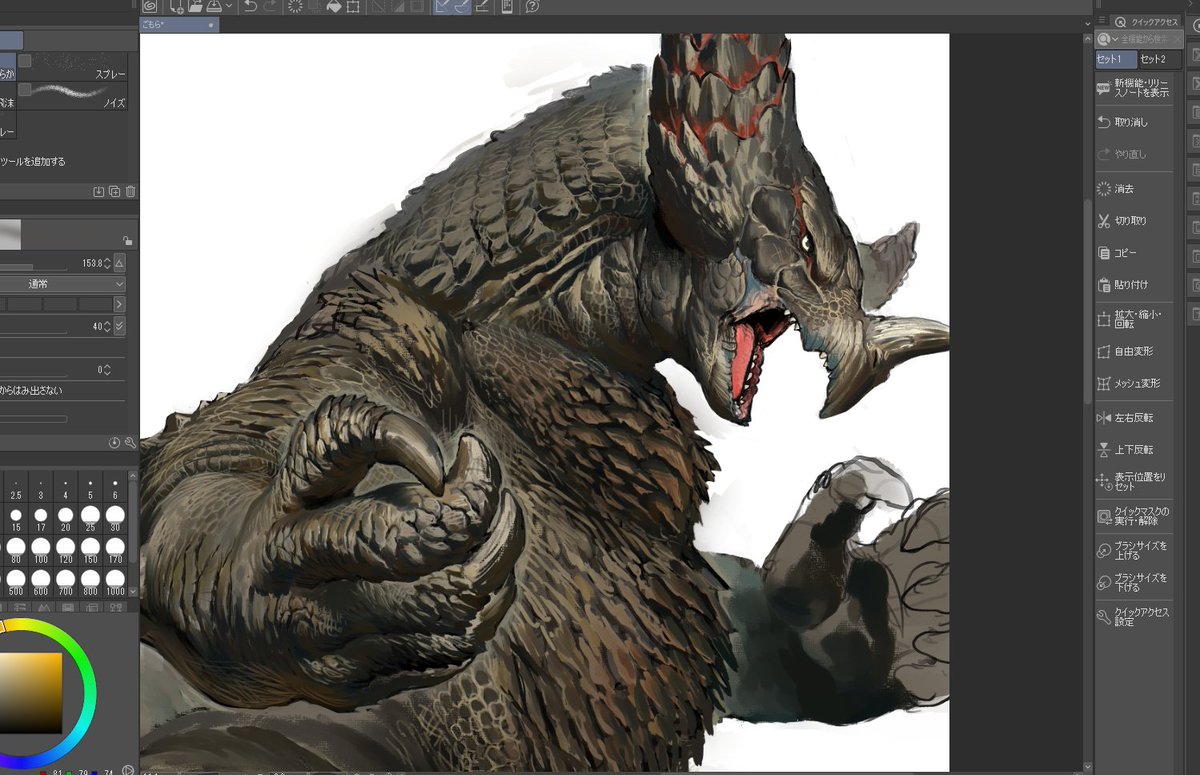Adjust the brush size 153.8 stepper
The height and width of the screenshot is (775, 1200).
coord(108,263)
